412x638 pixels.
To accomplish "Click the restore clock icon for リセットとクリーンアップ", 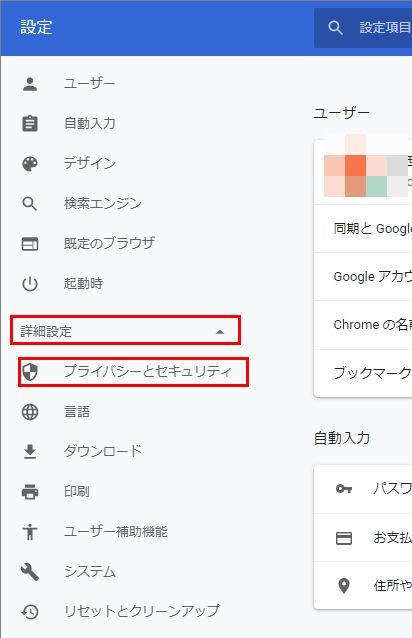I will (x=30, y=611).
